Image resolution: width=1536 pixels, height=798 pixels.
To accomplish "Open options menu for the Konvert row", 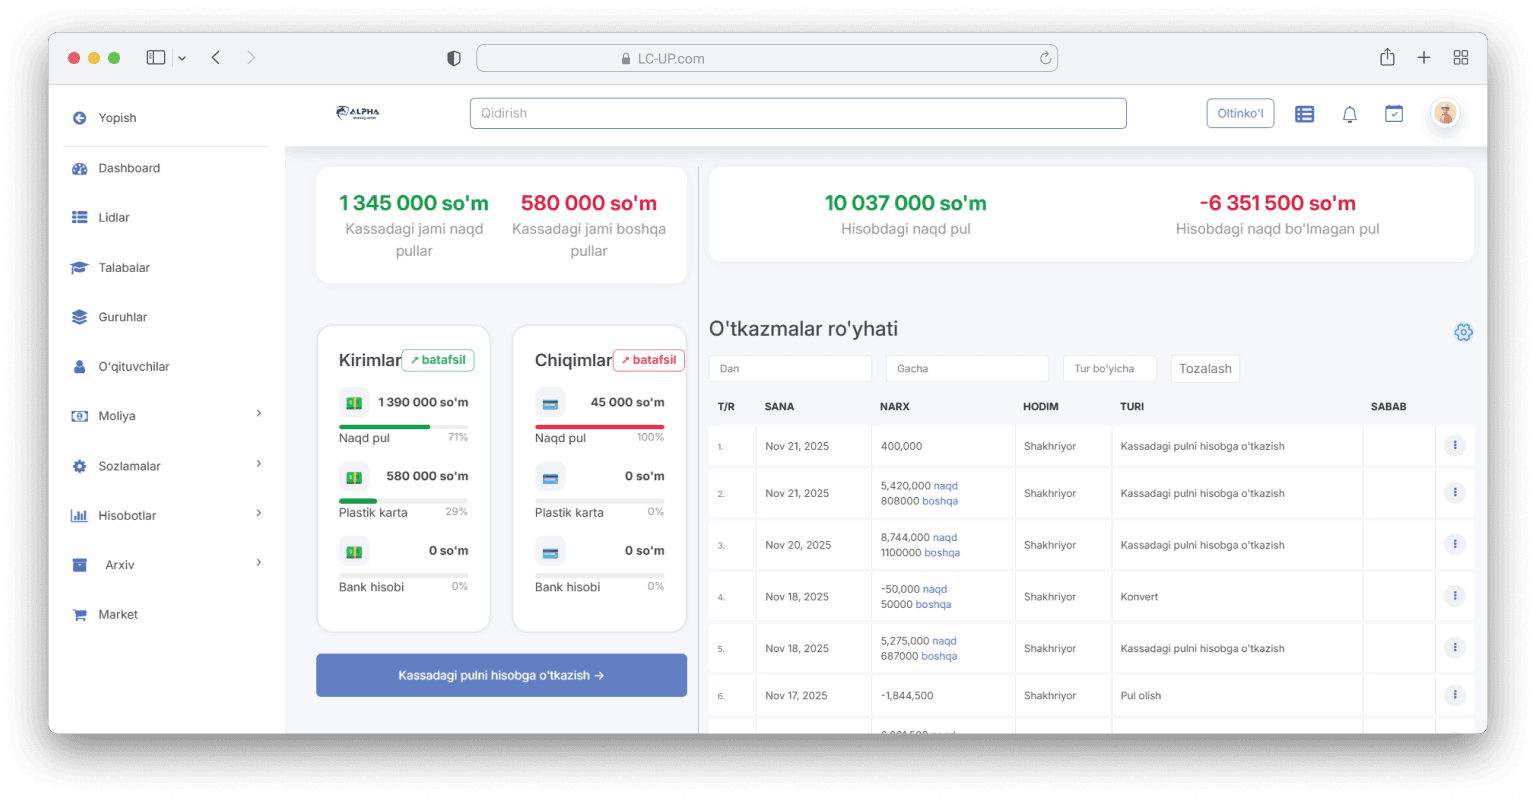I will point(1454,596).
